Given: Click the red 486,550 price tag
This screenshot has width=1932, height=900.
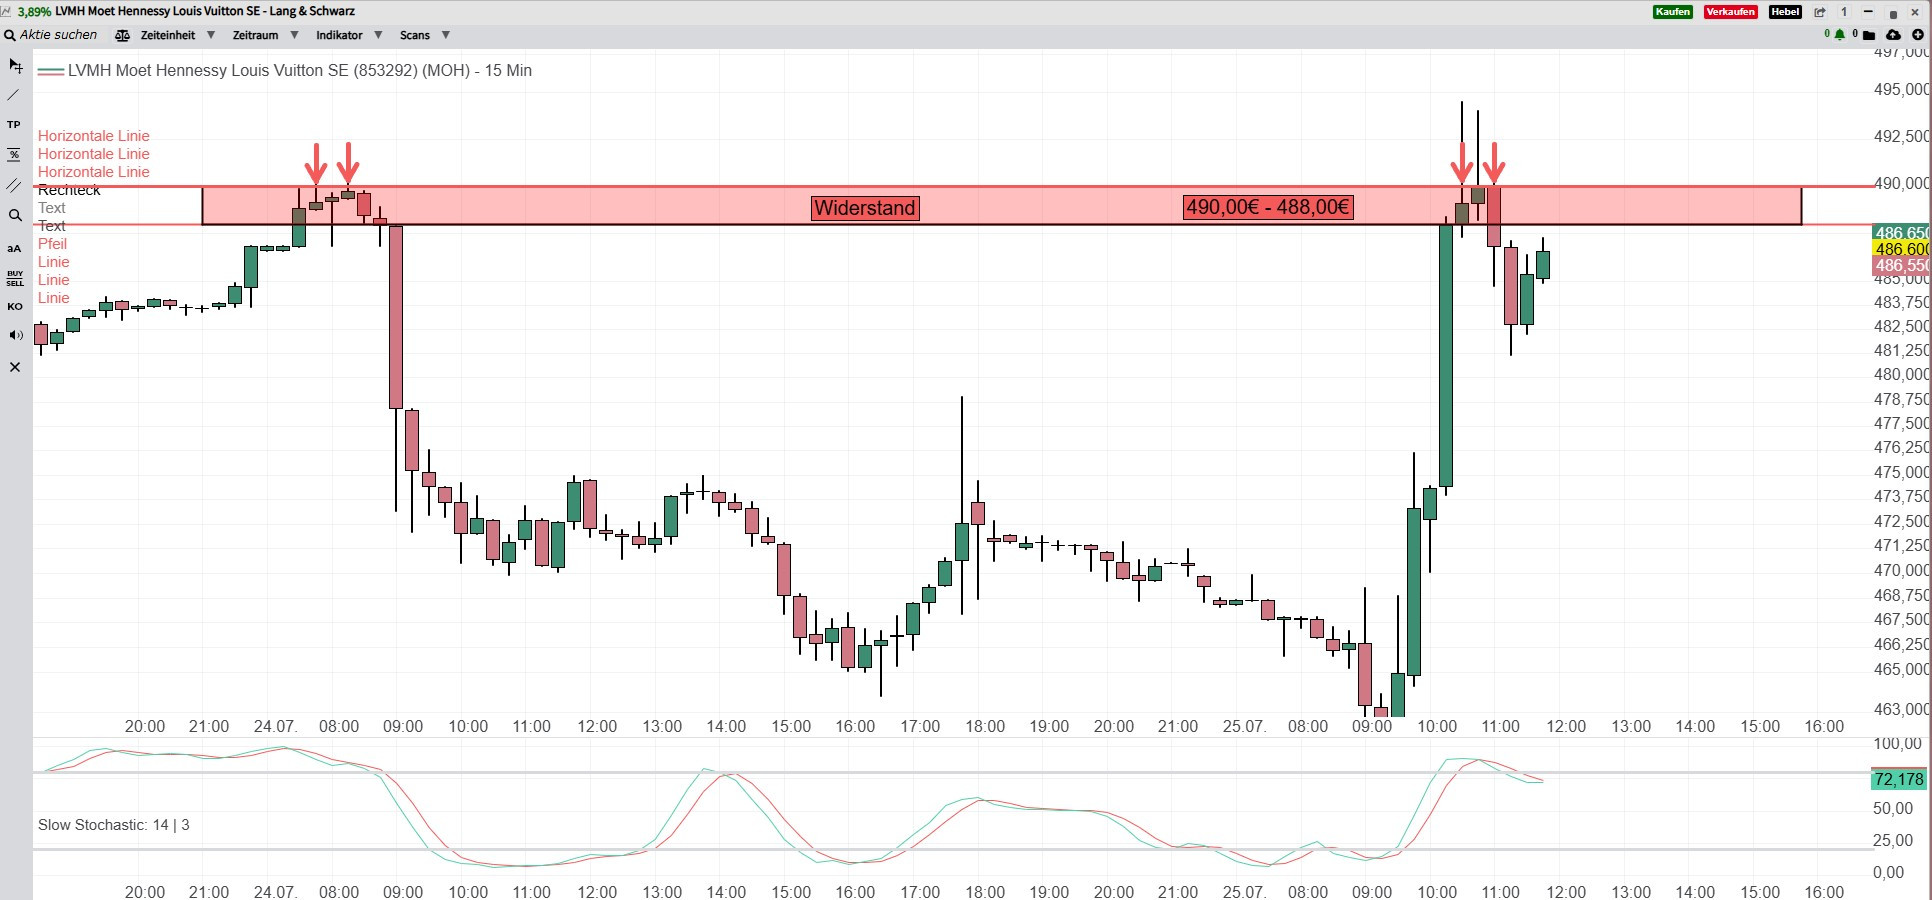Looking at the screenshot, I should (1901, 265).
